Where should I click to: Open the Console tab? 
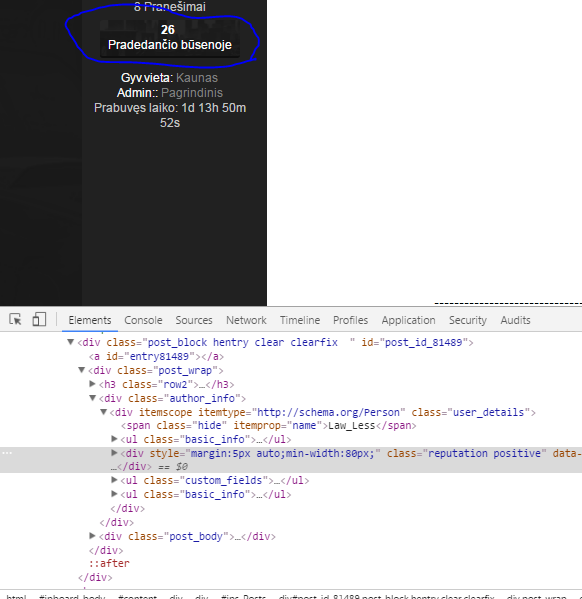coord(143,320)
